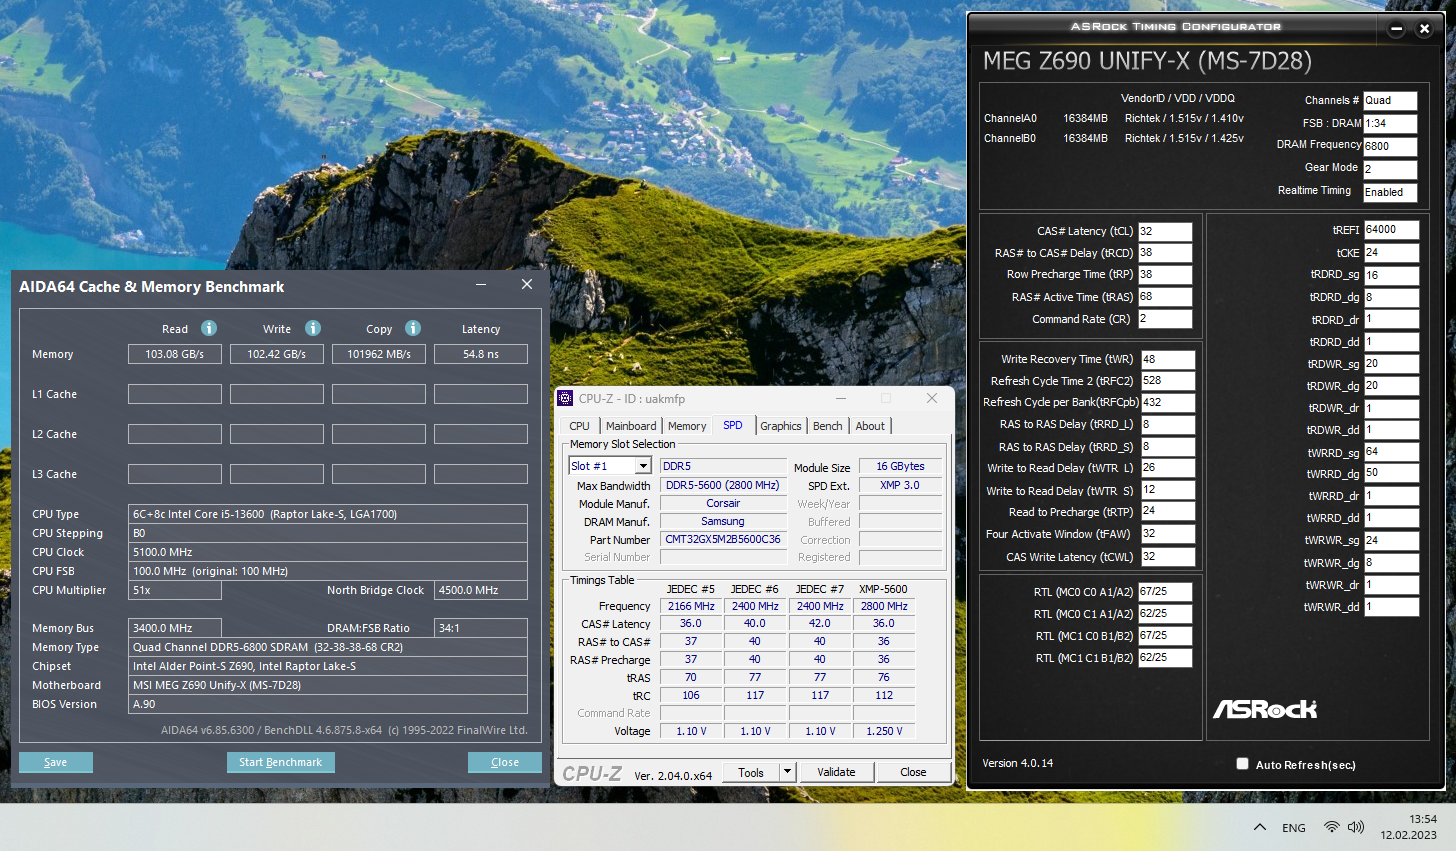The width and height of the screenshot is (1456, 851).
Task: Open the volume speaker tray icon
Action: click(1356, 827)
